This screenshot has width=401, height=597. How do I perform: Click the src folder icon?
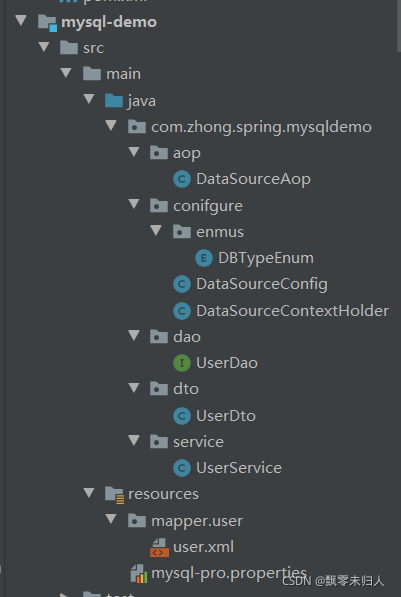69,48
